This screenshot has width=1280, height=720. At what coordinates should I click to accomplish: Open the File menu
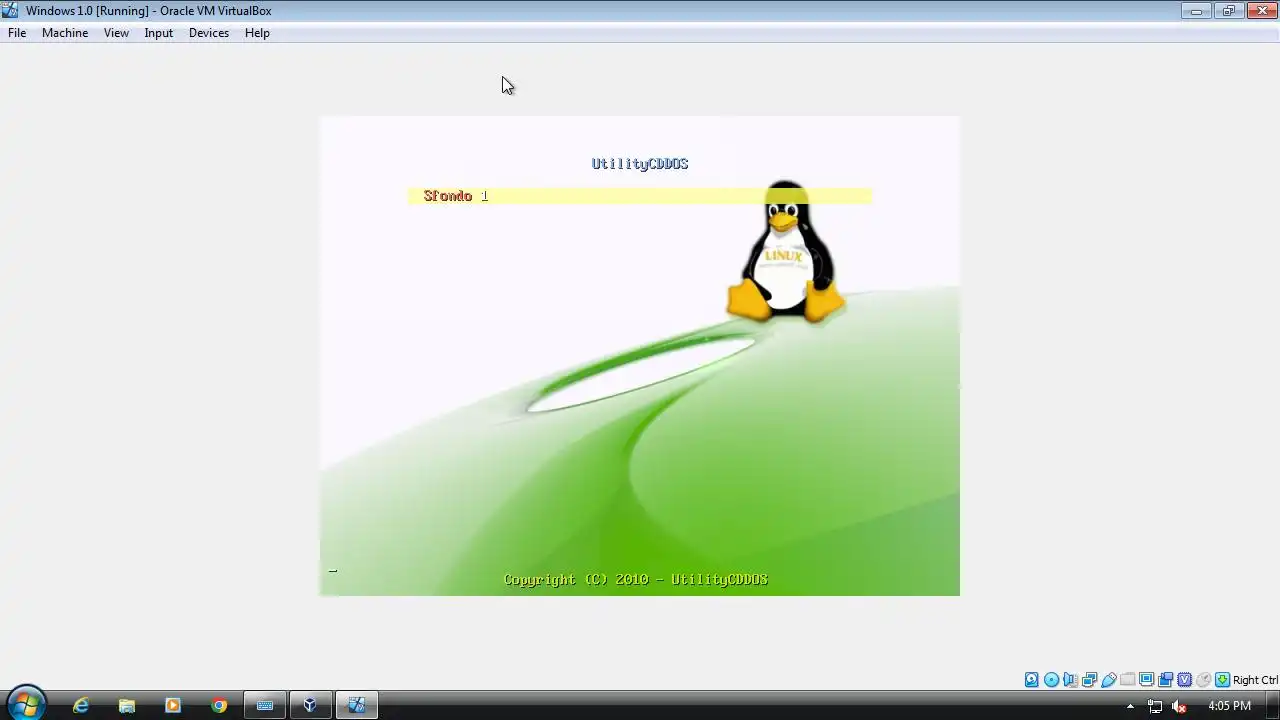point(17,33)
